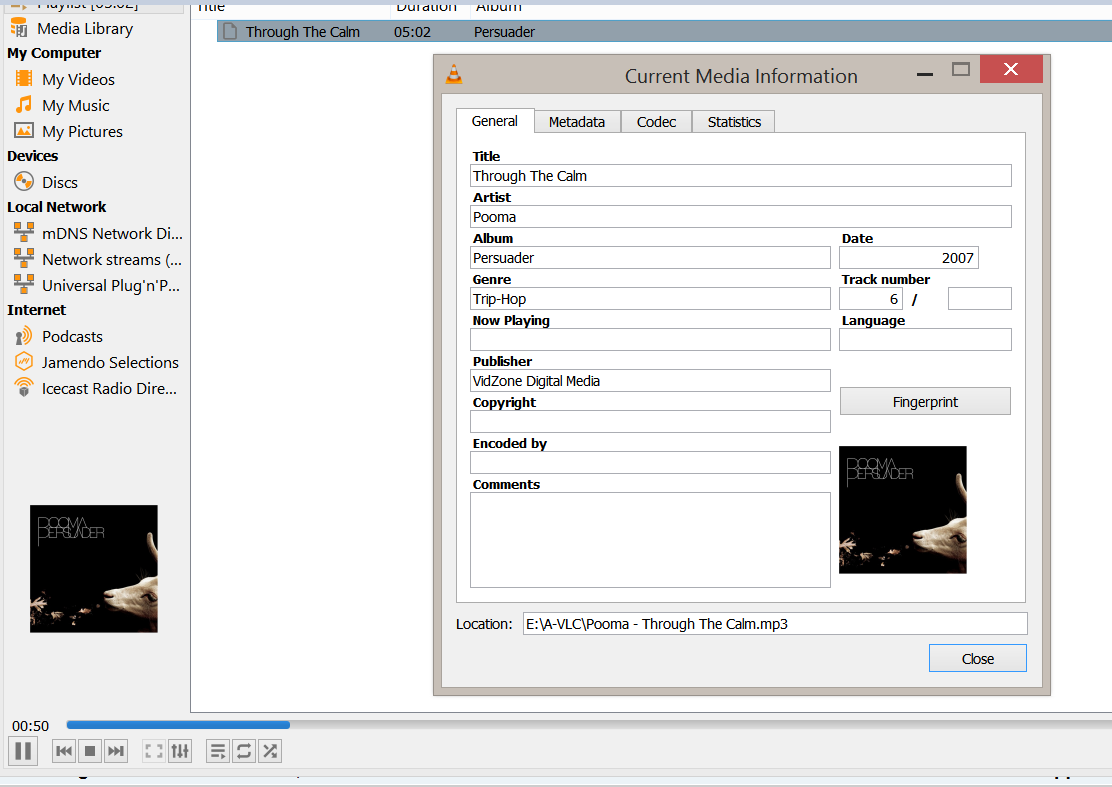Image resolution: width=1112 pixels, height=787 pixels.
Task: Click the Publisher field
Action: click(x=650, y=381)
